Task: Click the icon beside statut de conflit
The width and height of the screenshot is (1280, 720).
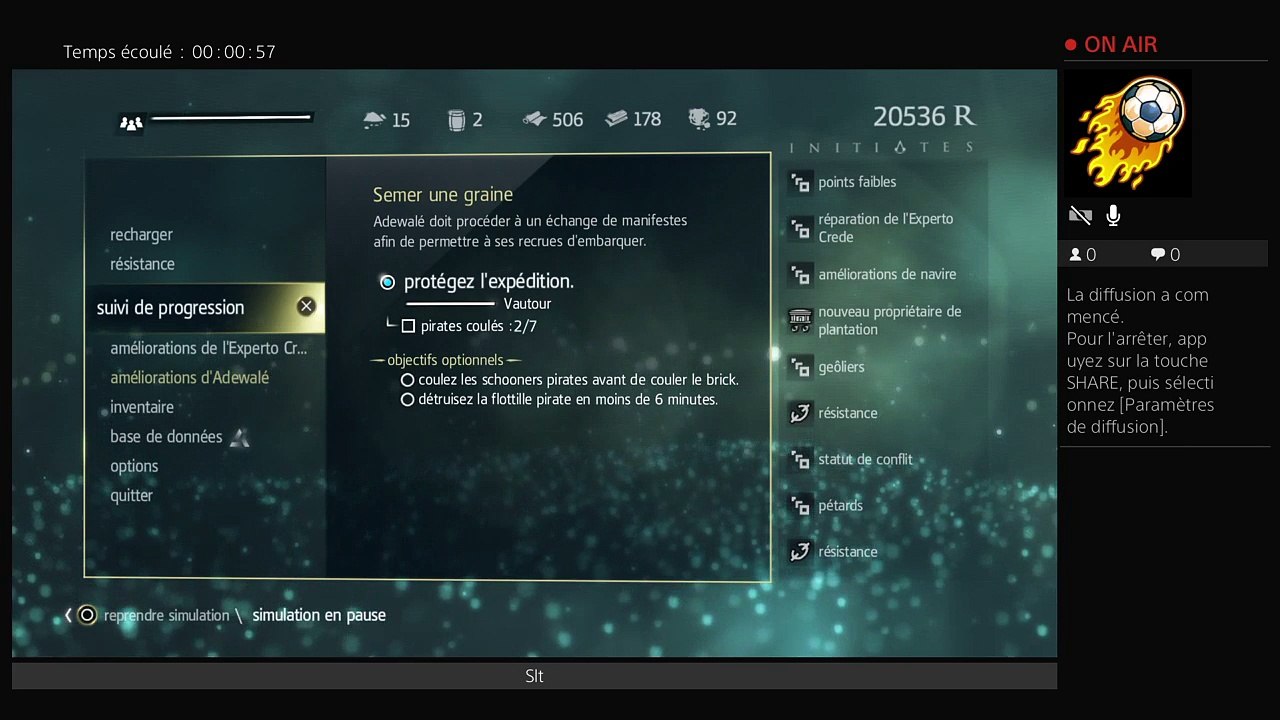Action: tap(799, 459)
